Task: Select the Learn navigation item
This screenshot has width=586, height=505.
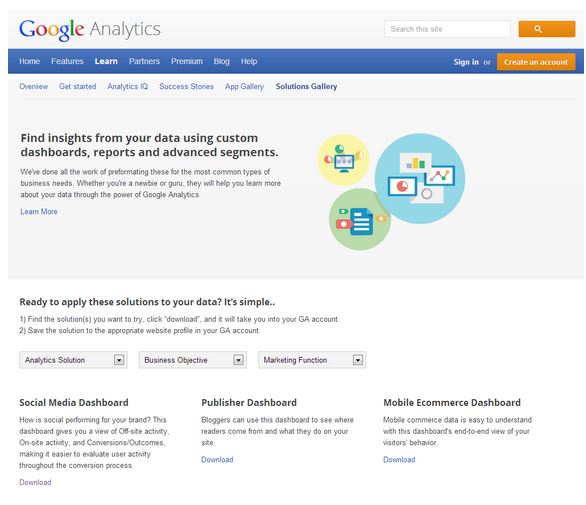Action: coord(106,61)
